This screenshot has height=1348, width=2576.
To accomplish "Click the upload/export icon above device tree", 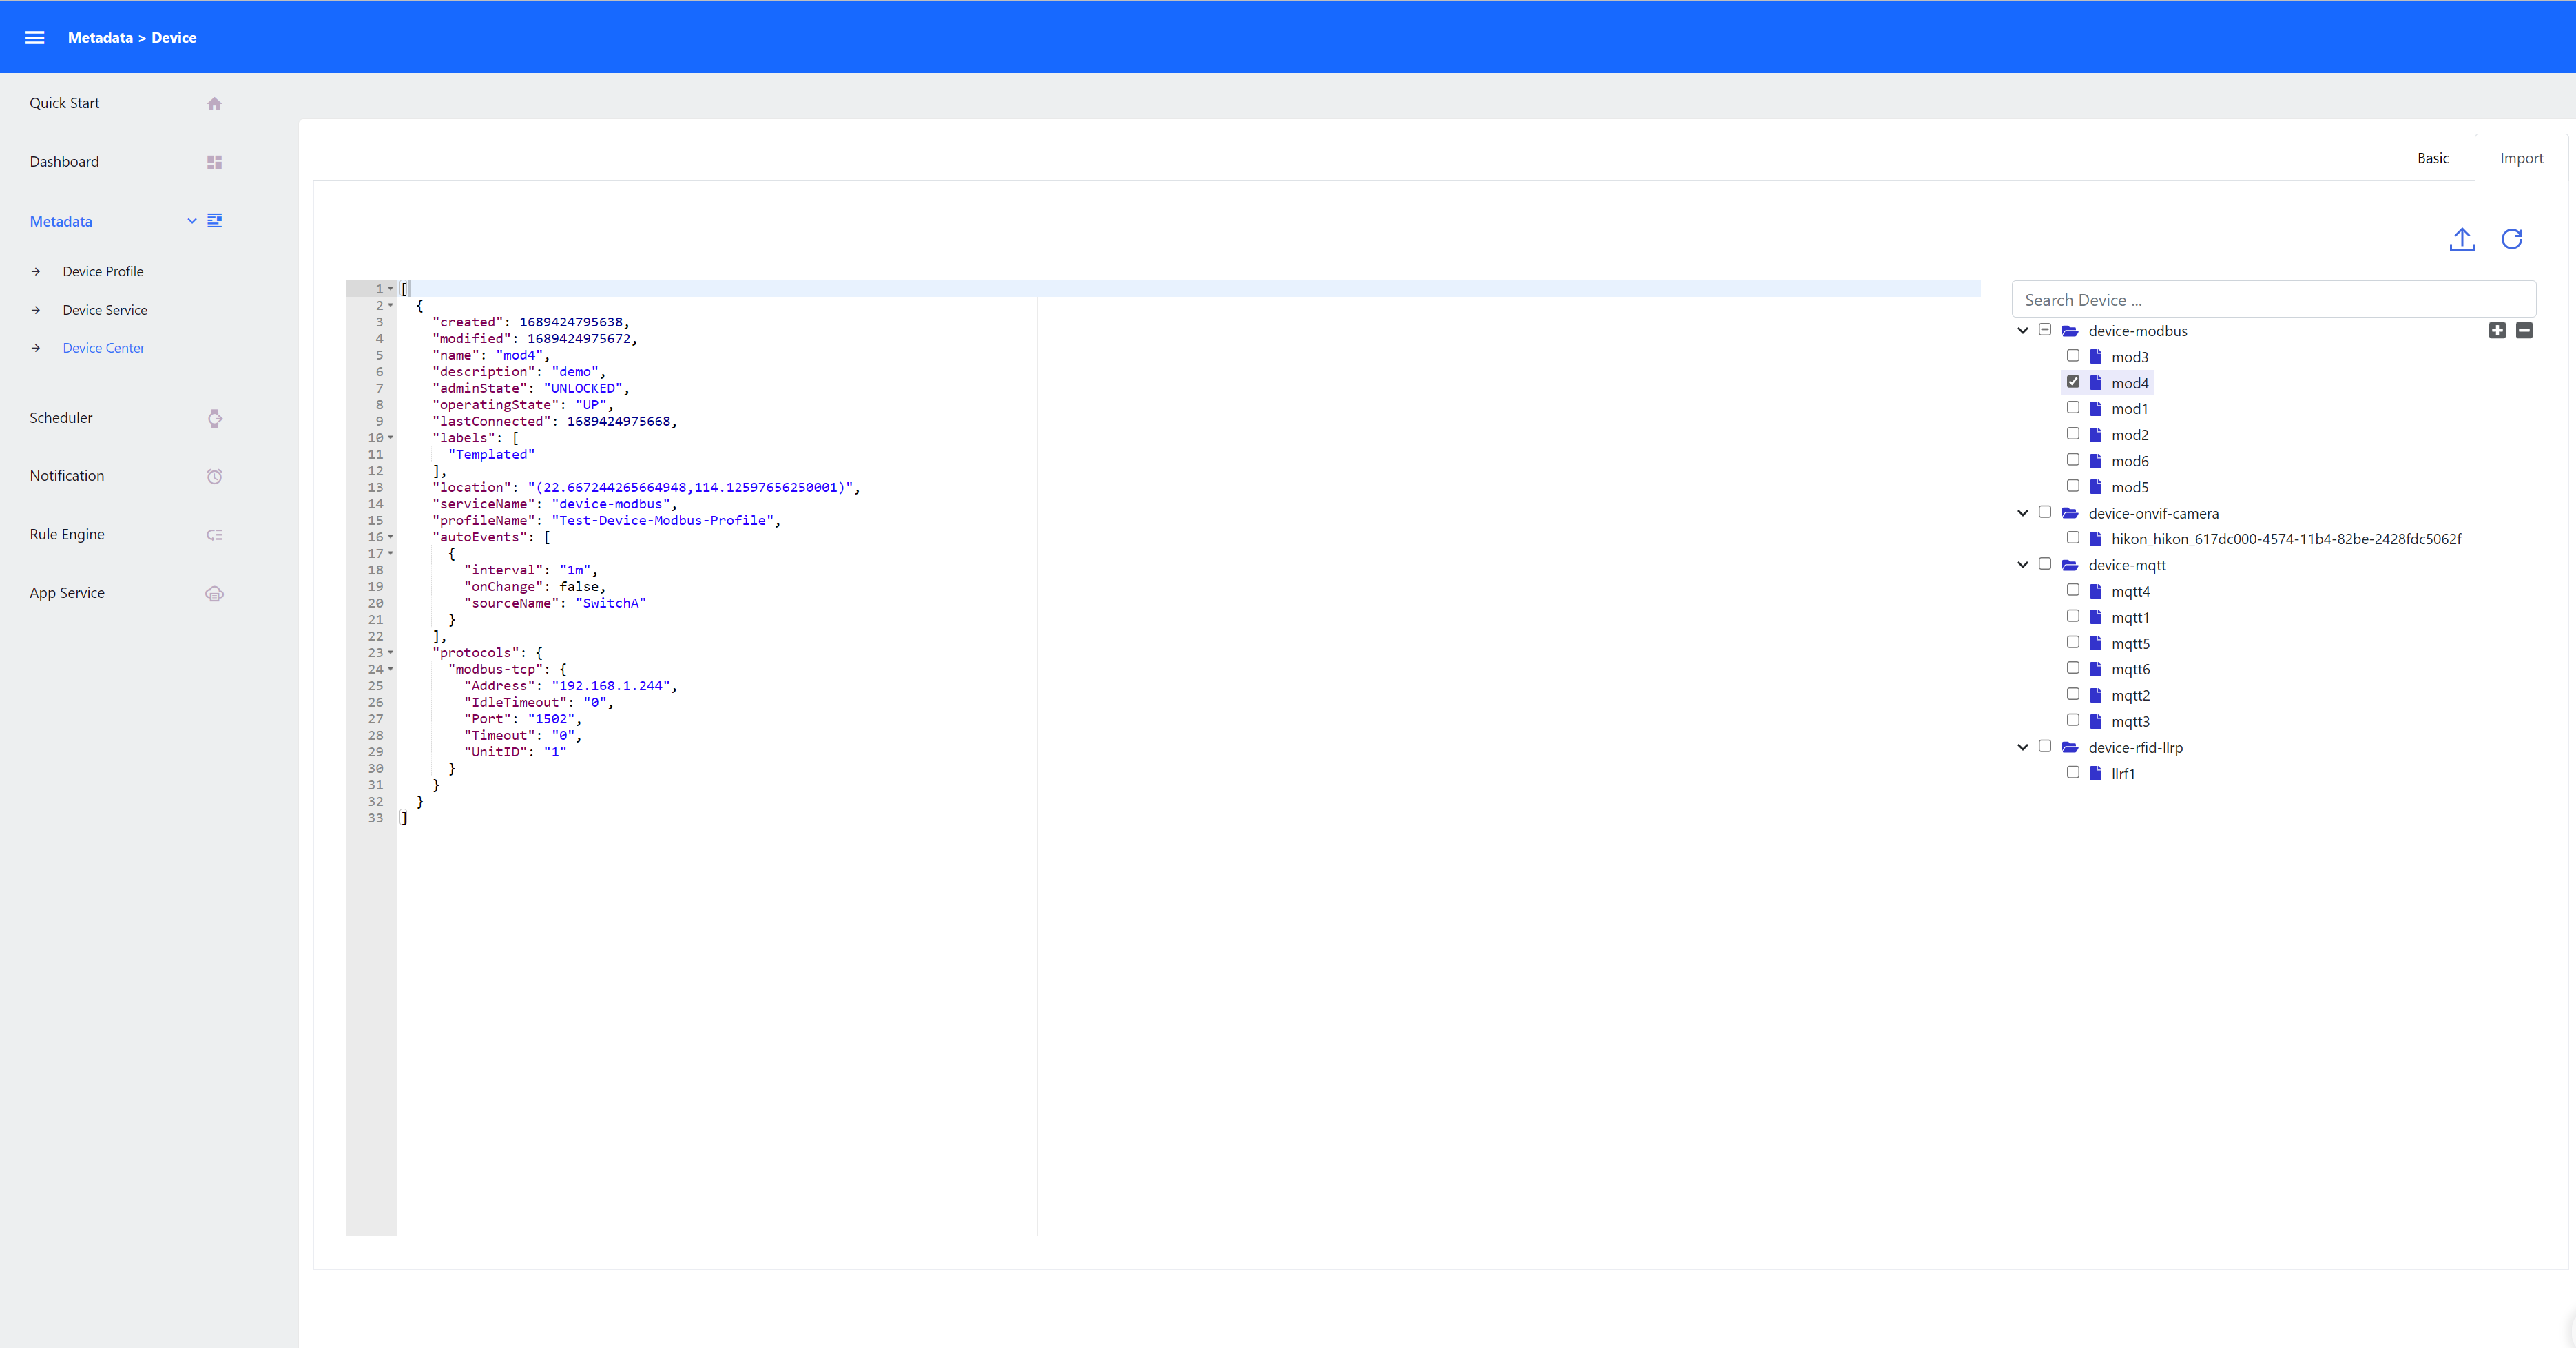I will click(2462, 240).
